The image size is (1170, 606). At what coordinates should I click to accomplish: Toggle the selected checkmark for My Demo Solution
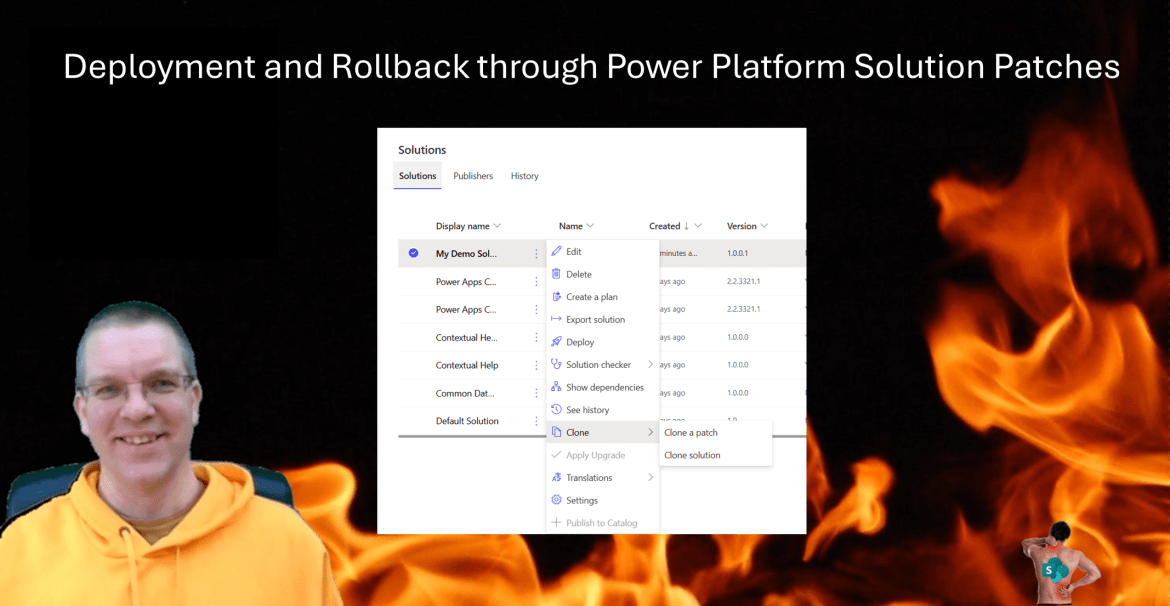coord(413,253)
